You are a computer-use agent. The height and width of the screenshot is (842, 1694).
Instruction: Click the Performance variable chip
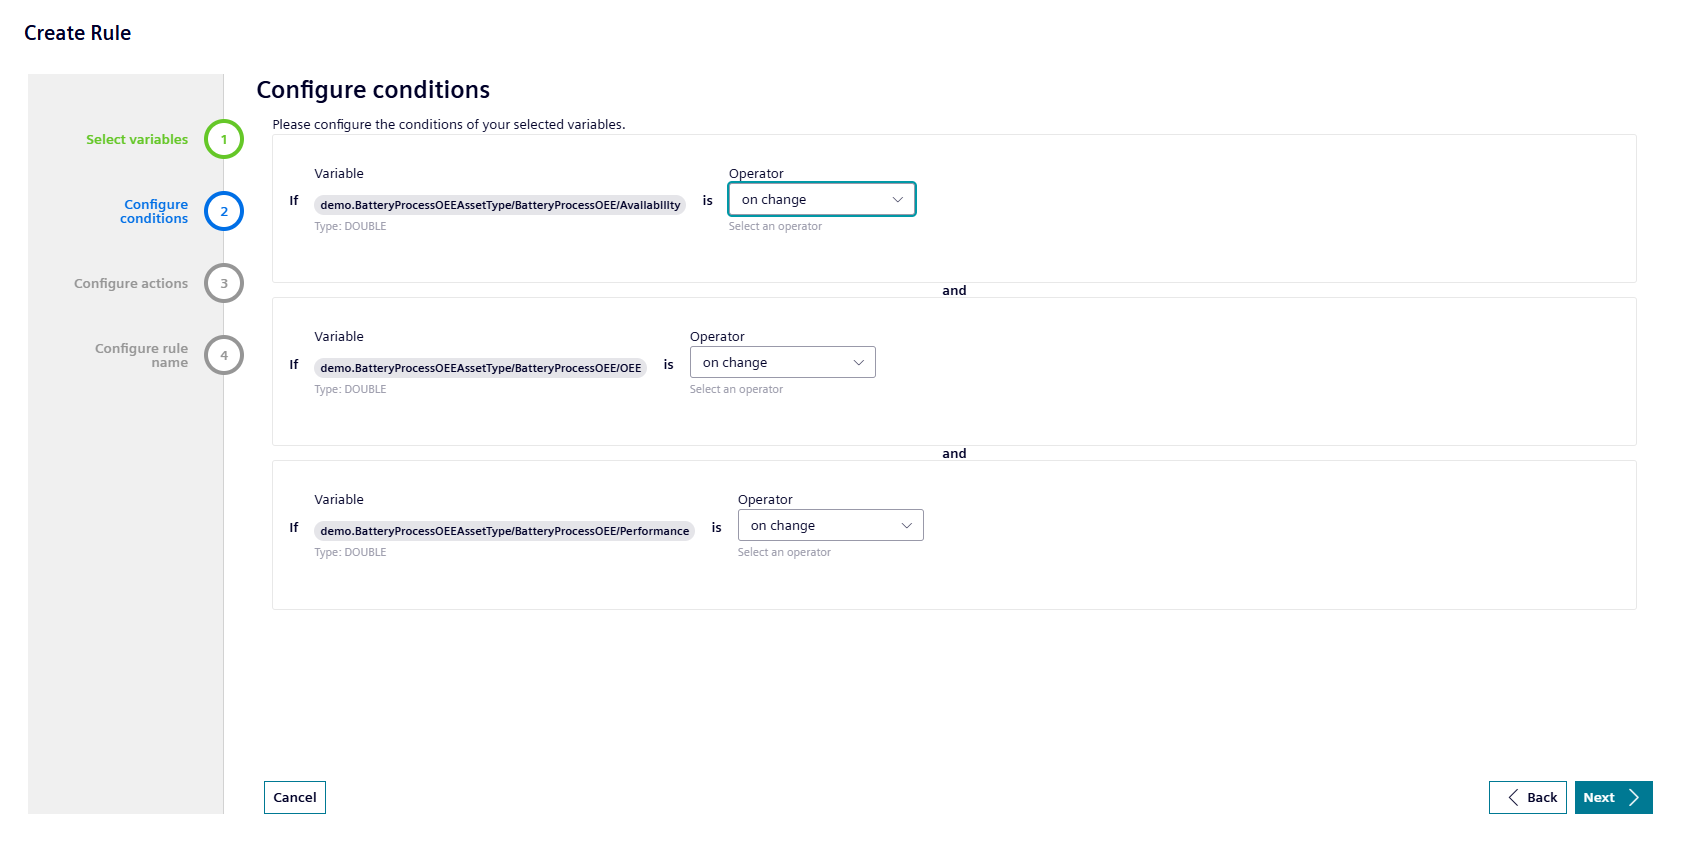point(504,531)
